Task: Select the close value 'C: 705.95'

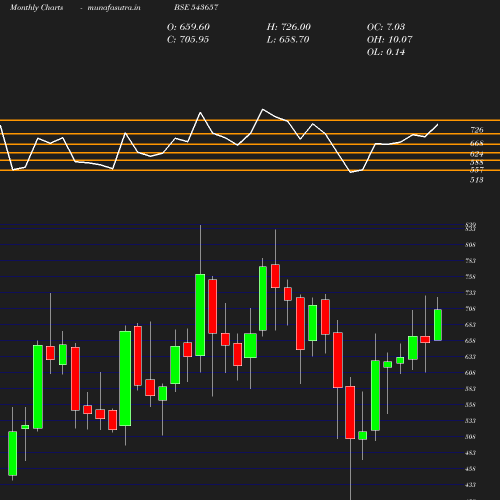Action: pyautogui.click(x=188, y=40)
